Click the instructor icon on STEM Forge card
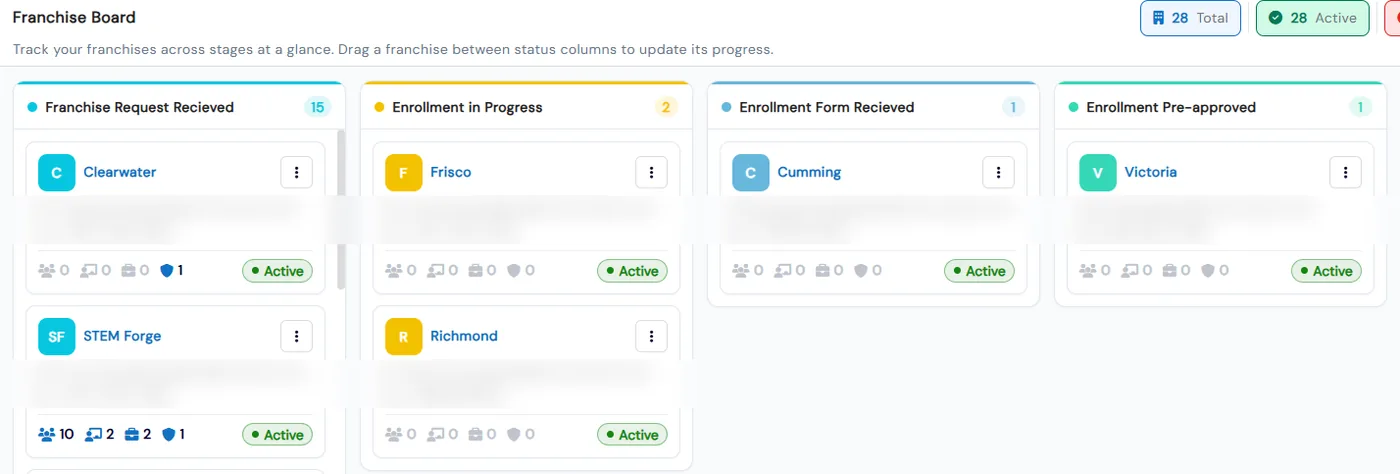1400x474 pixels. coord(92,434)
